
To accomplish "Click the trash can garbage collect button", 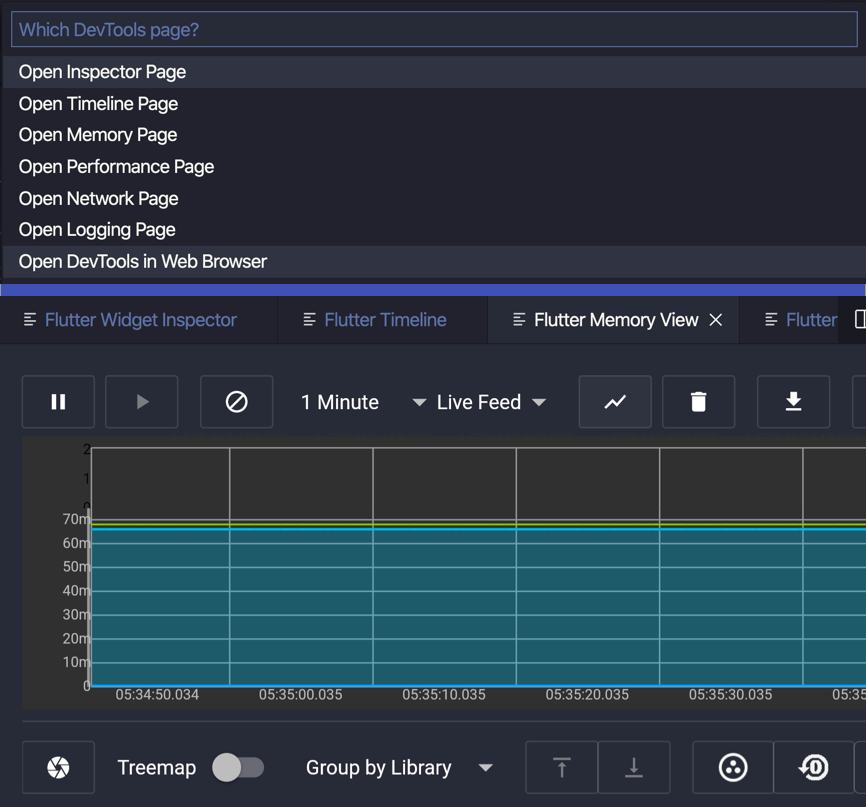I will point(698,402).
